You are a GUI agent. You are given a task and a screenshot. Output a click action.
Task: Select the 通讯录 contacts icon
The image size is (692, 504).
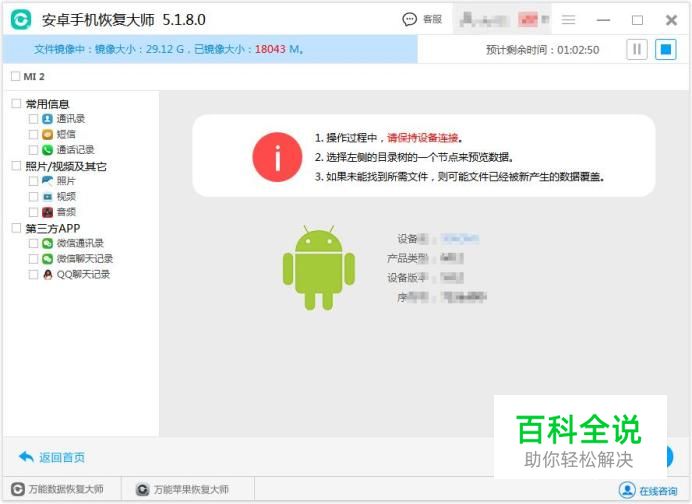(x=48, y=119)
